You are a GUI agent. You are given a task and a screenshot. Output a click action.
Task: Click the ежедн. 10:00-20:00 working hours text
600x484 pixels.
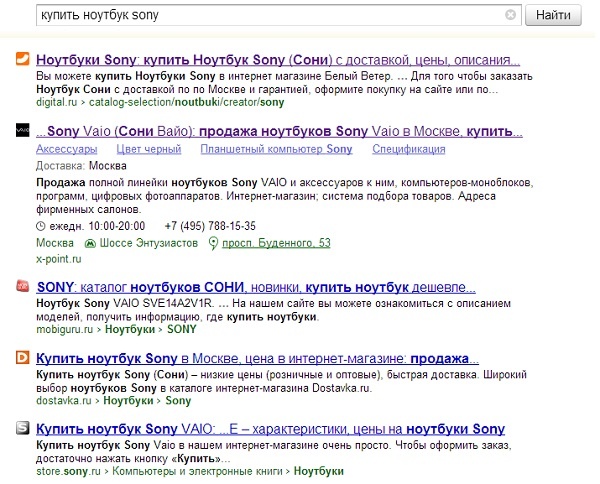point(97,226)
